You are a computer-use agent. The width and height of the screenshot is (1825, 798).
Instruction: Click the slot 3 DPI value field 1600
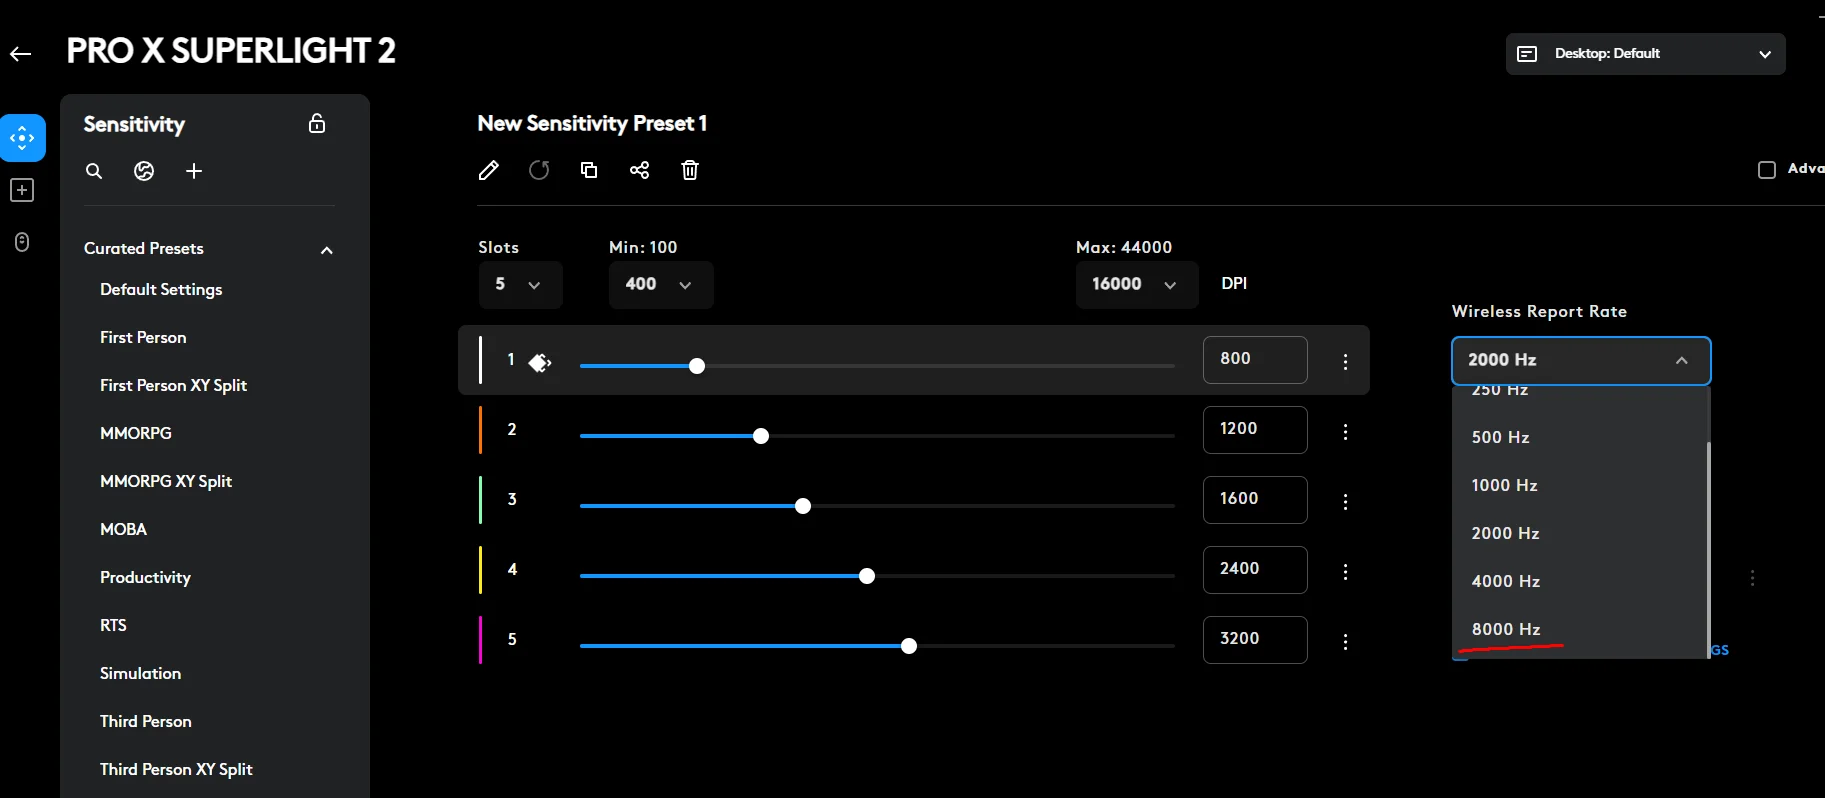1255,500
